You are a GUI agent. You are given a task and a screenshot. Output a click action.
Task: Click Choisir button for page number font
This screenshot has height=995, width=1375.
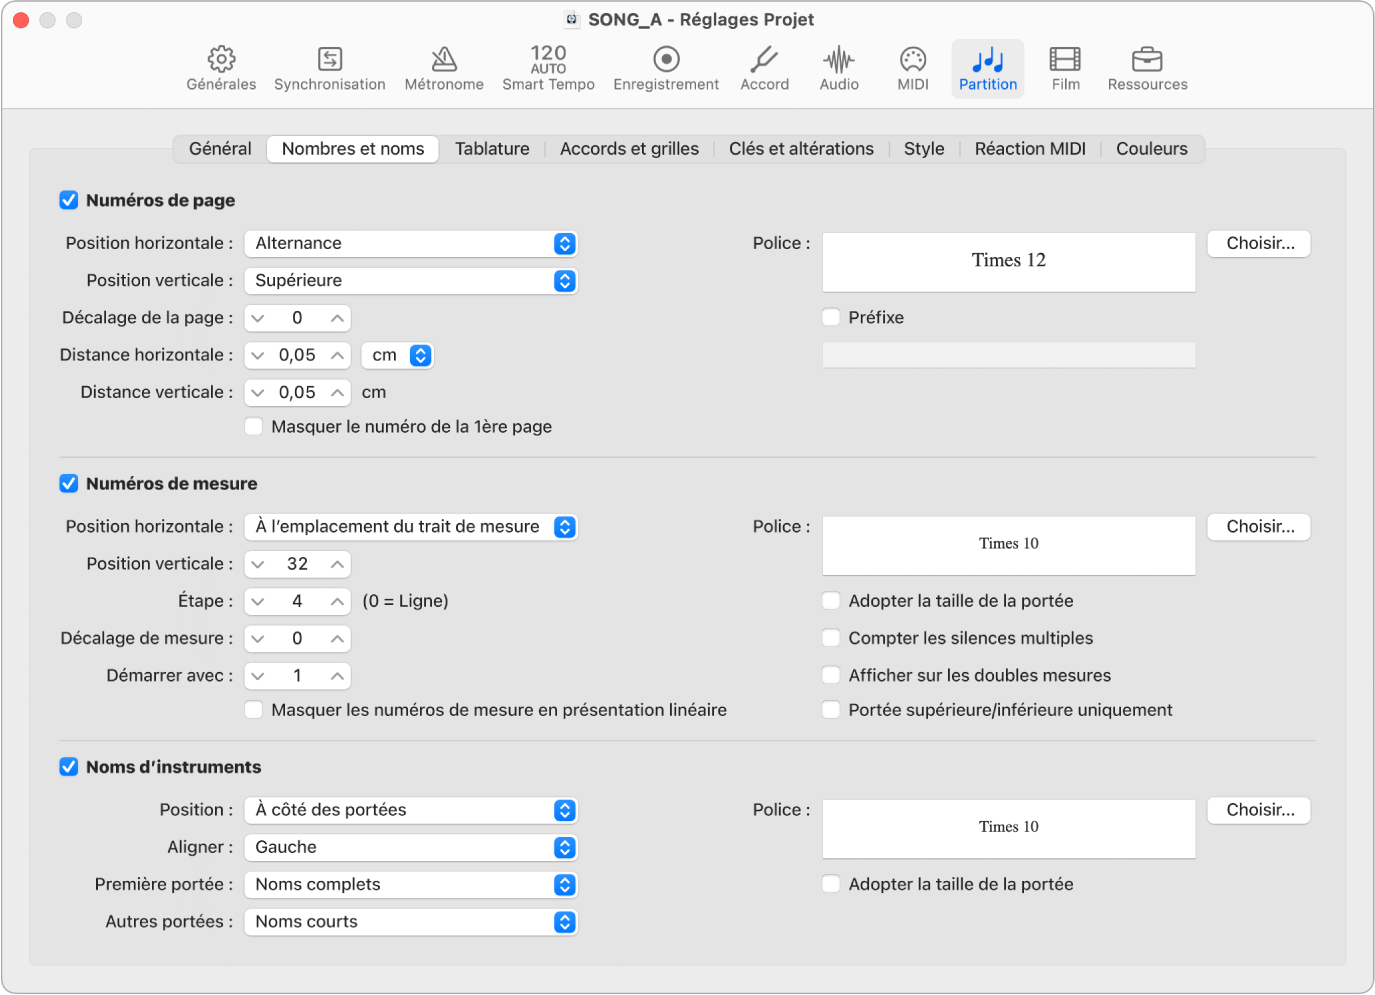[1259, 244]
